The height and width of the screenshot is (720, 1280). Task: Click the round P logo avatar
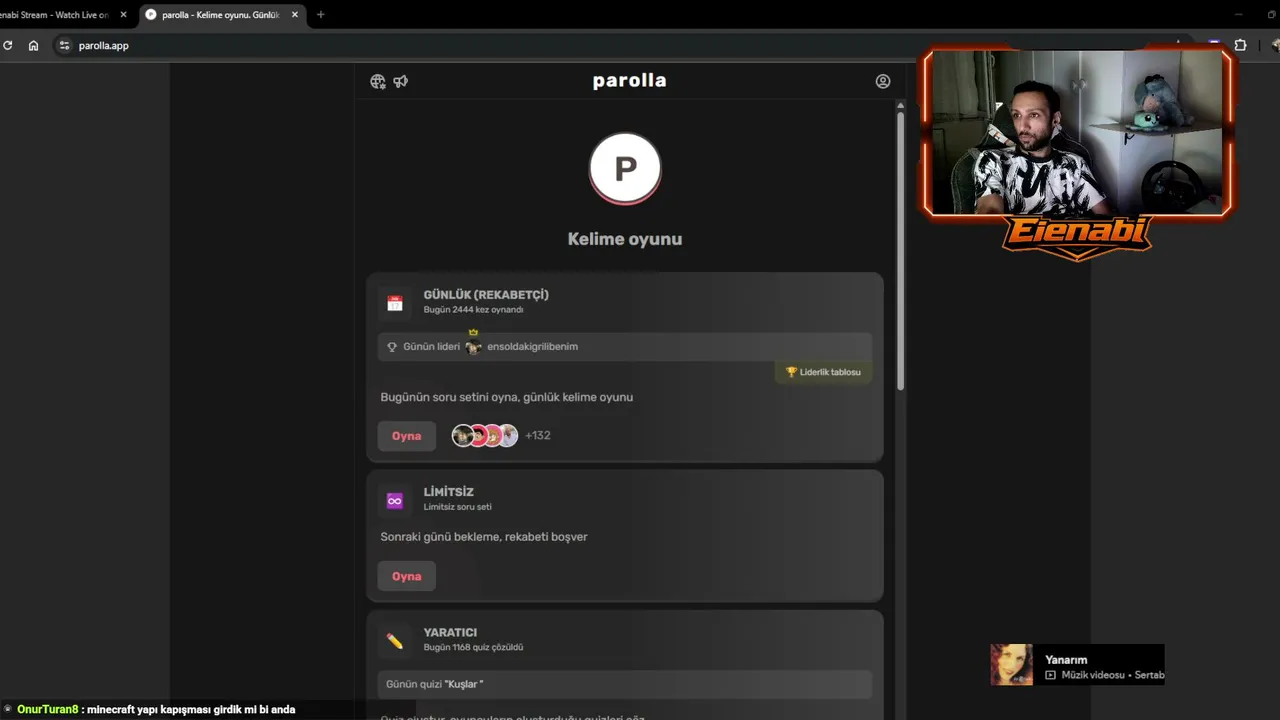coord(625,168)
